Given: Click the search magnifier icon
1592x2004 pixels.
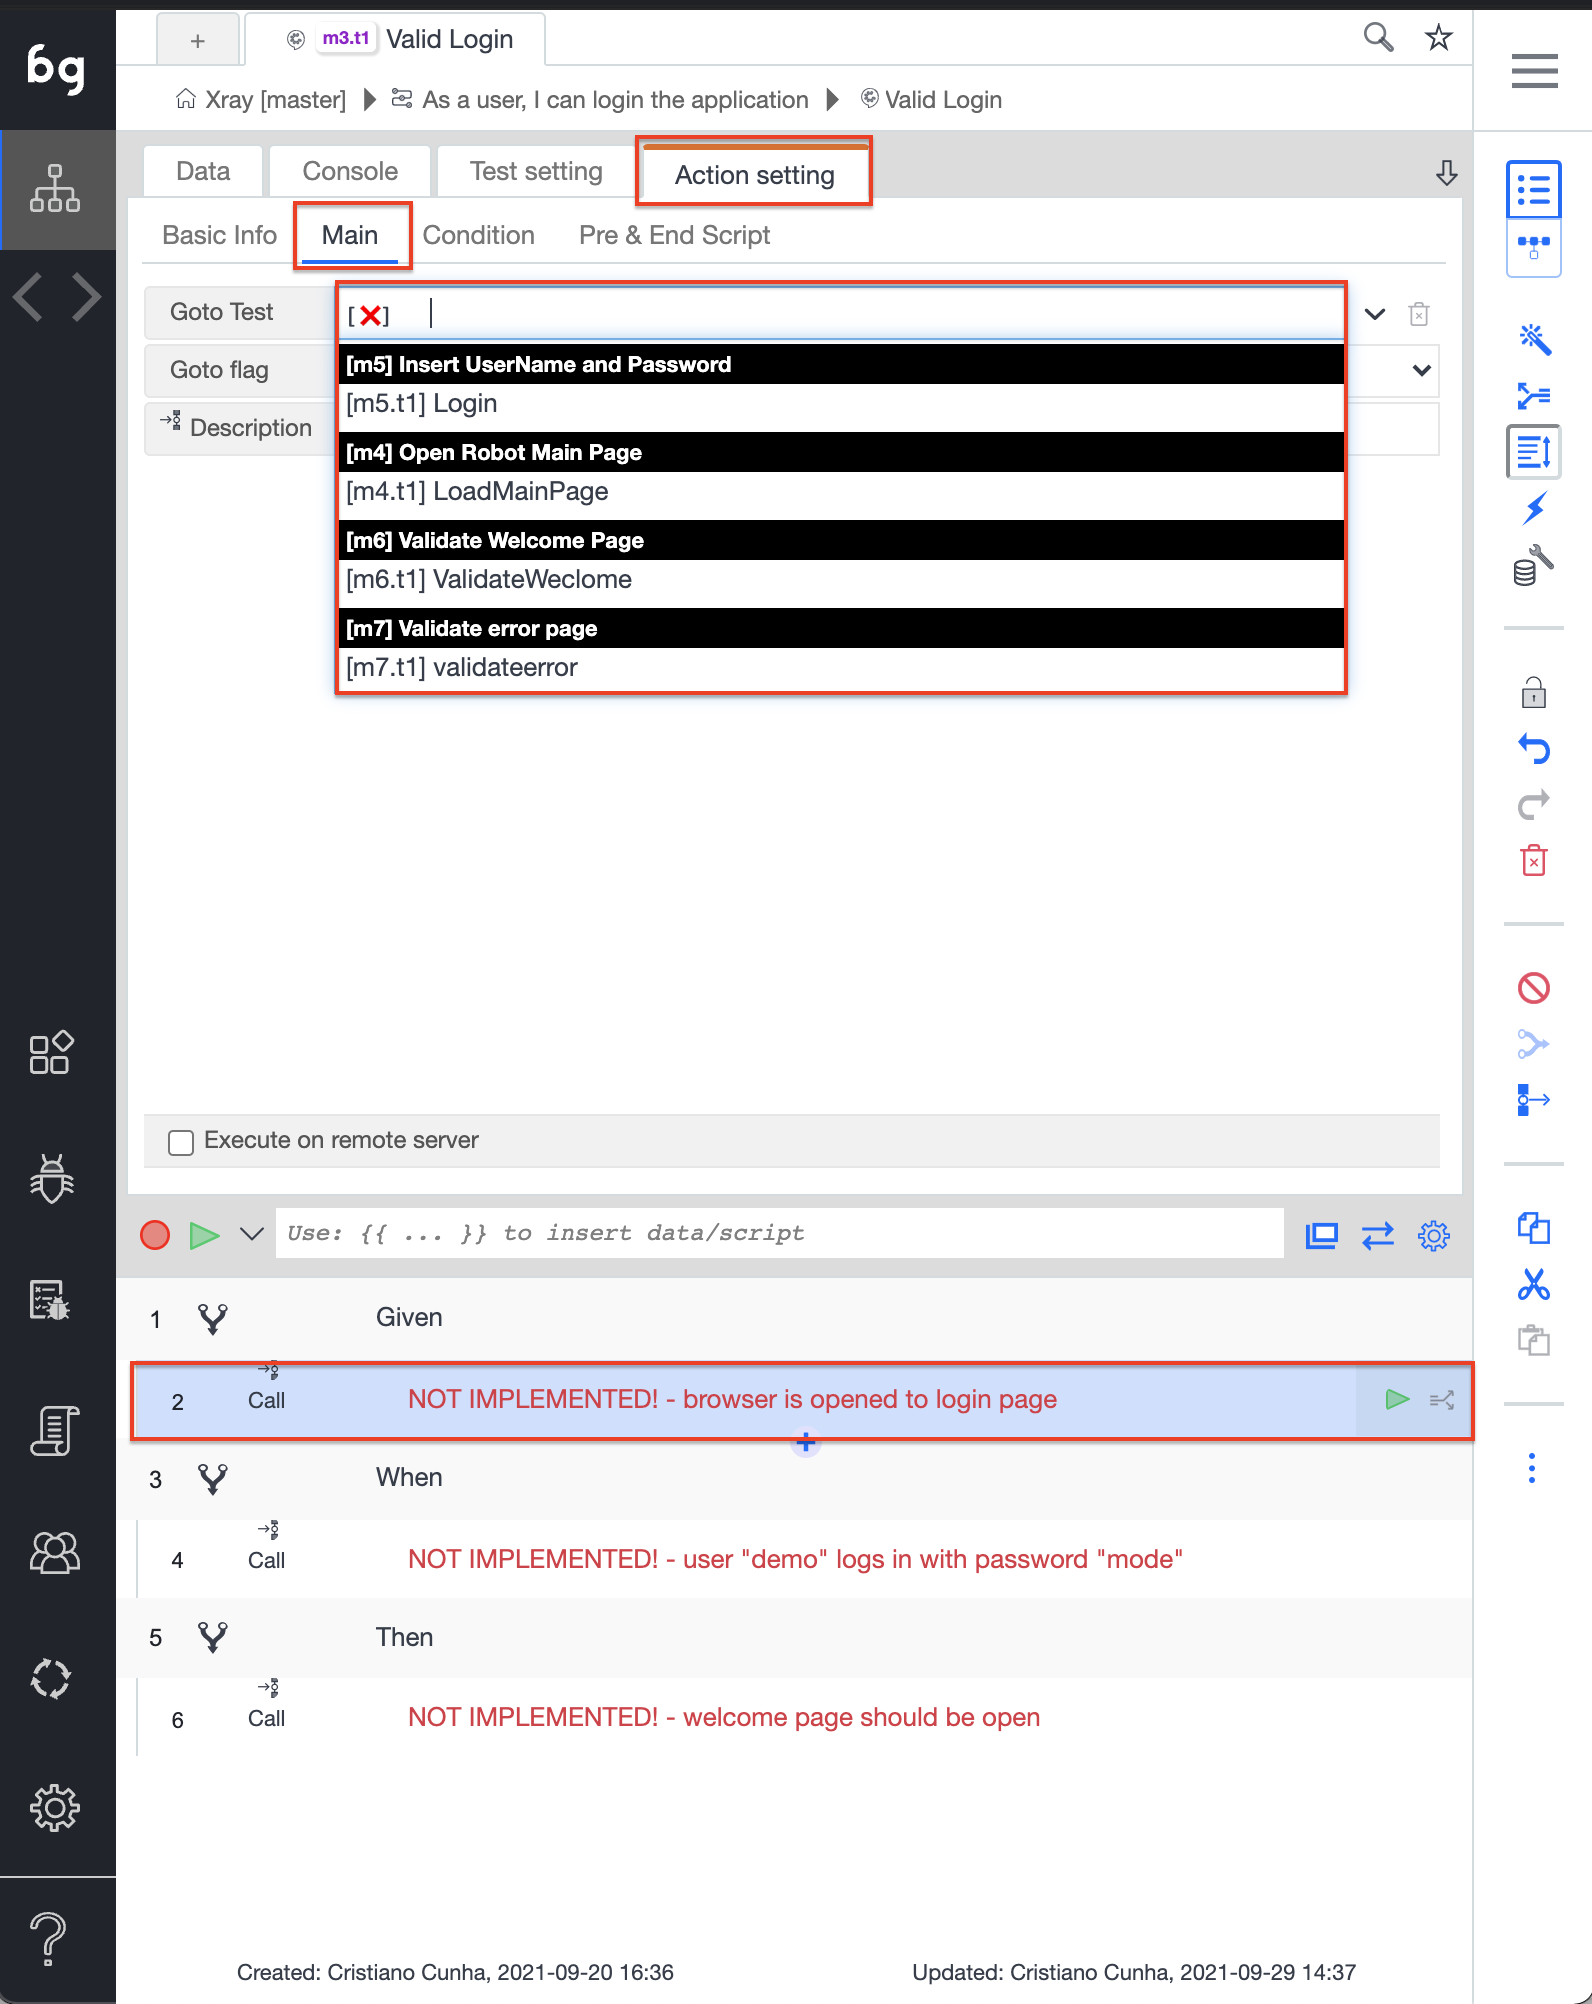Looking at the screenshot, I should tap(1378, 38).
